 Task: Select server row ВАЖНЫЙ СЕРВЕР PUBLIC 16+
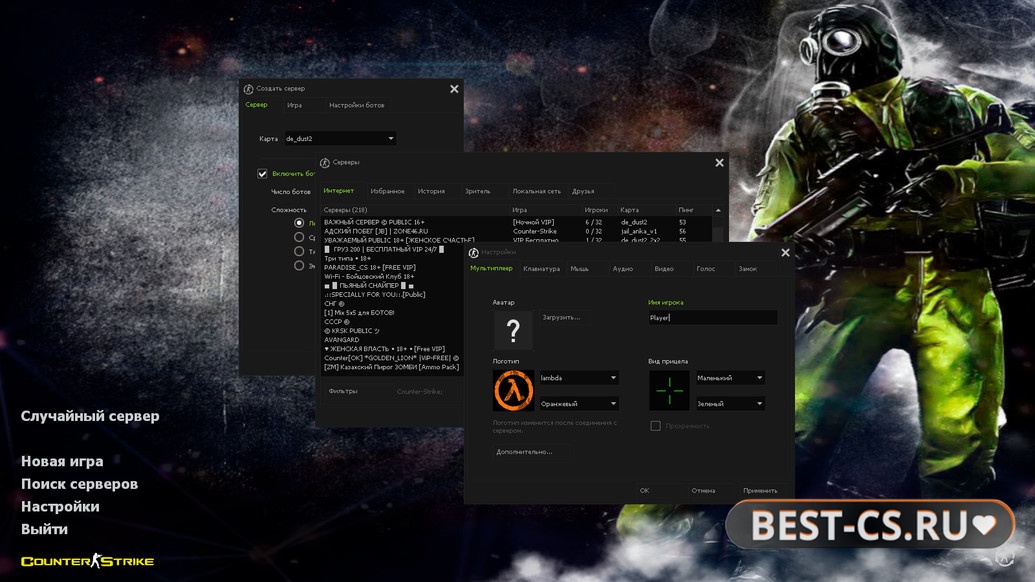[516, 222]
